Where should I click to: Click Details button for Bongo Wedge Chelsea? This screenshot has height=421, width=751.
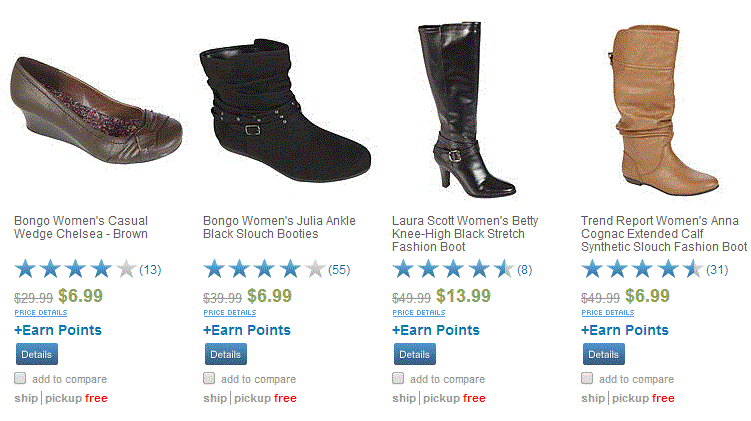pos(36,354)
